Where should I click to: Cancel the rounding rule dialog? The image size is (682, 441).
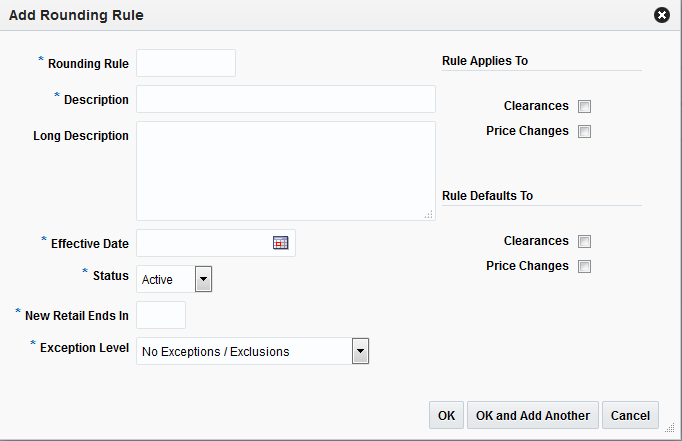630,415
